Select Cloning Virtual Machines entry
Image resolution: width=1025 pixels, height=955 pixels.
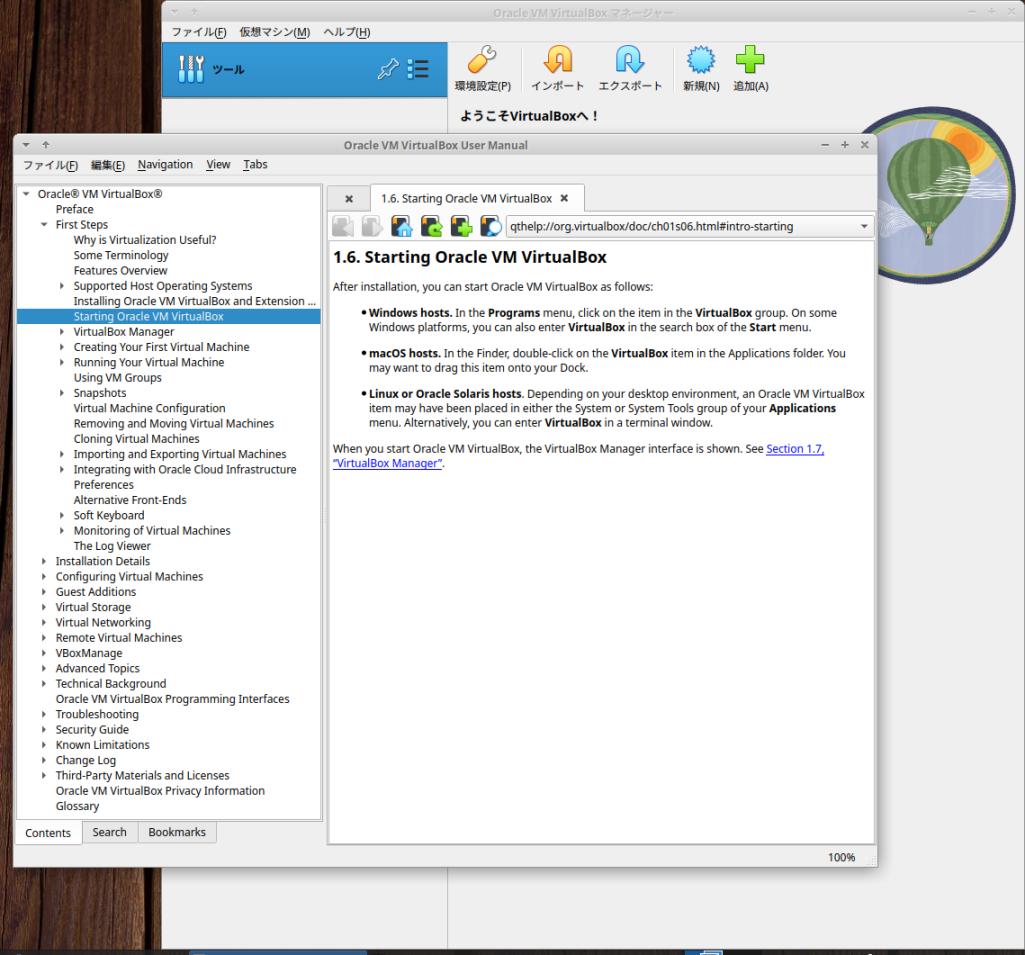(x=137, y=439)
